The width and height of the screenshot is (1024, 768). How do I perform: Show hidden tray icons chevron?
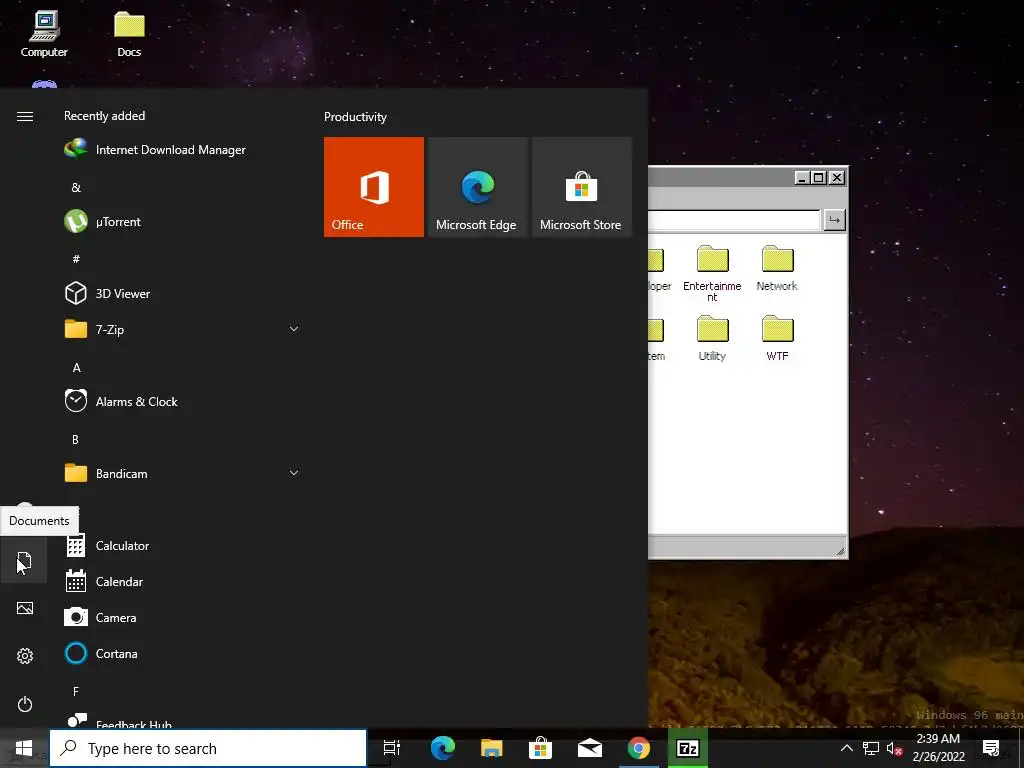click(846, 748)
